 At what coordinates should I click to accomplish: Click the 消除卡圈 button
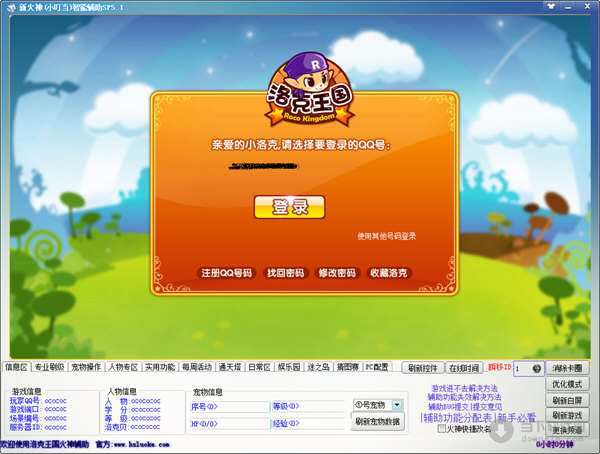coord(567,368)
